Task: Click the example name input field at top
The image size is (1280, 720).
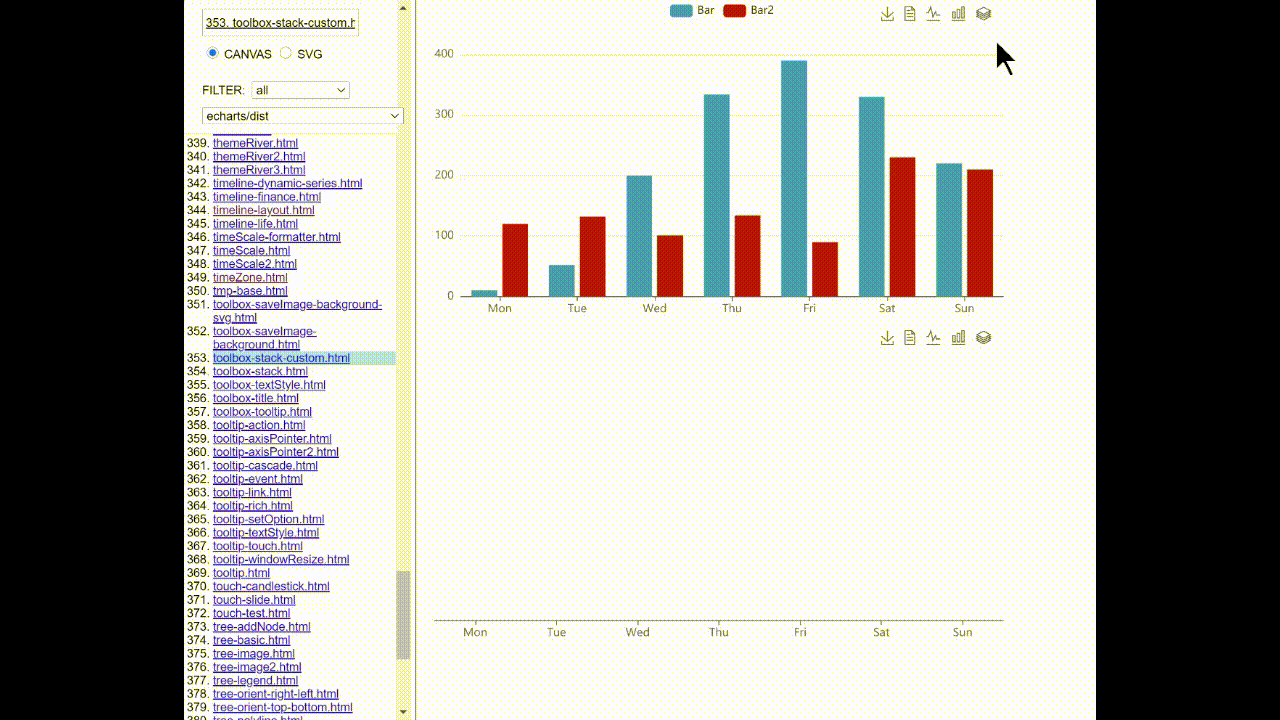Action: point(280,21)
